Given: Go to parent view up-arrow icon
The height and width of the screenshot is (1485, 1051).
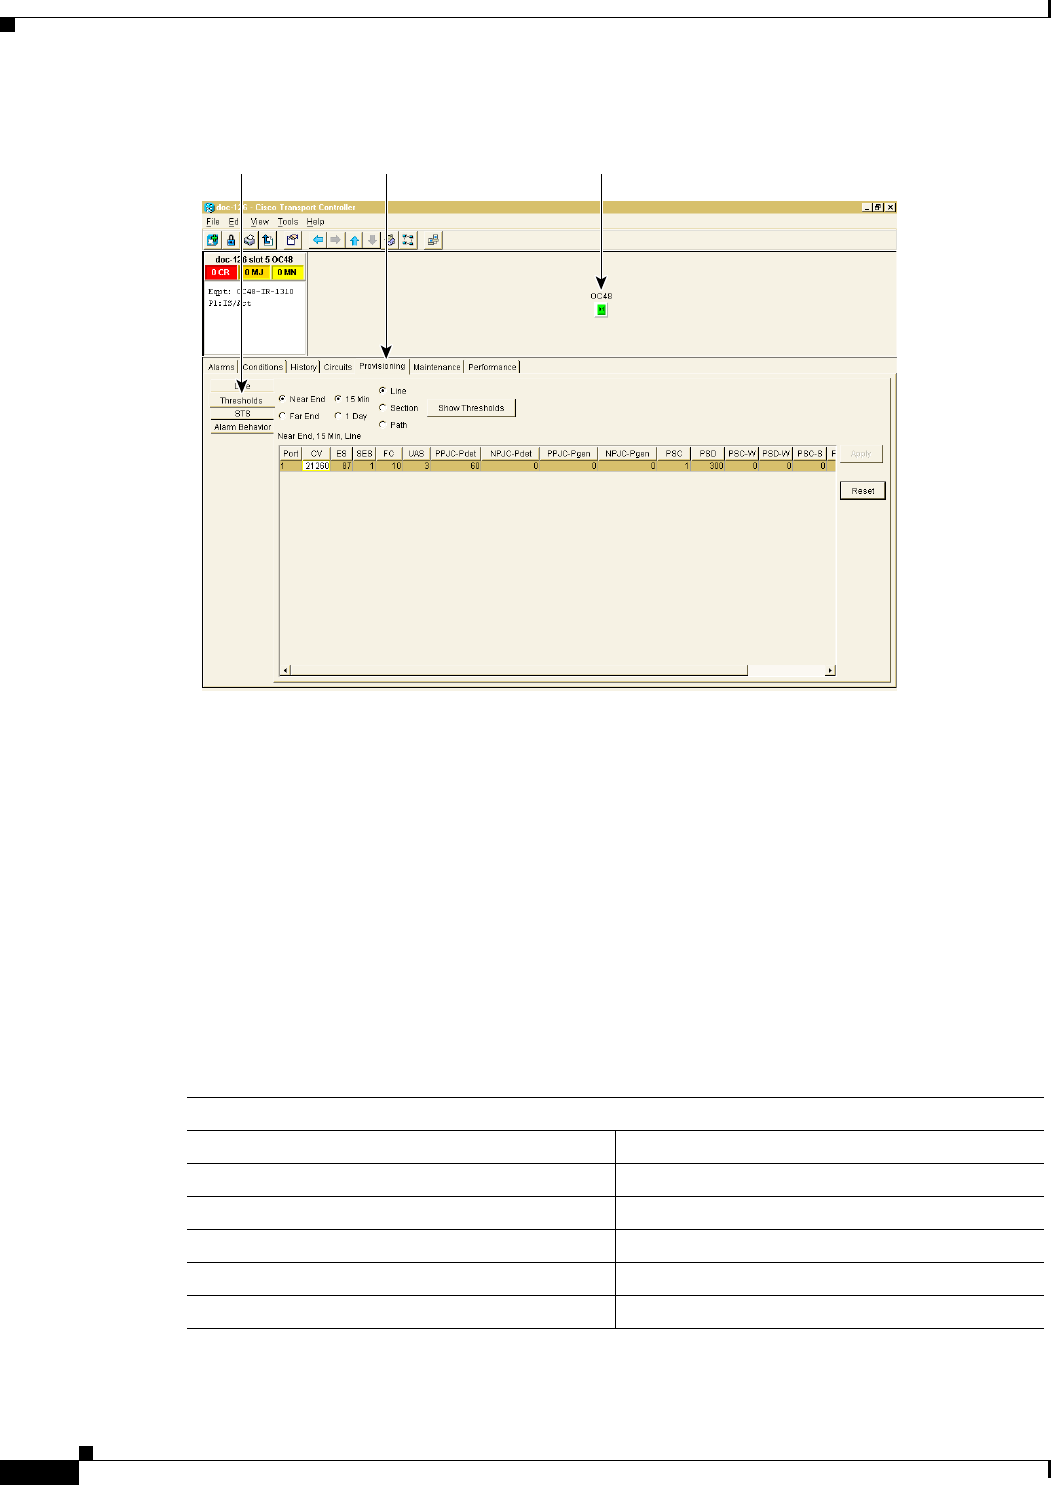Looking at the screenshot, I should click(x=354, y=240).
